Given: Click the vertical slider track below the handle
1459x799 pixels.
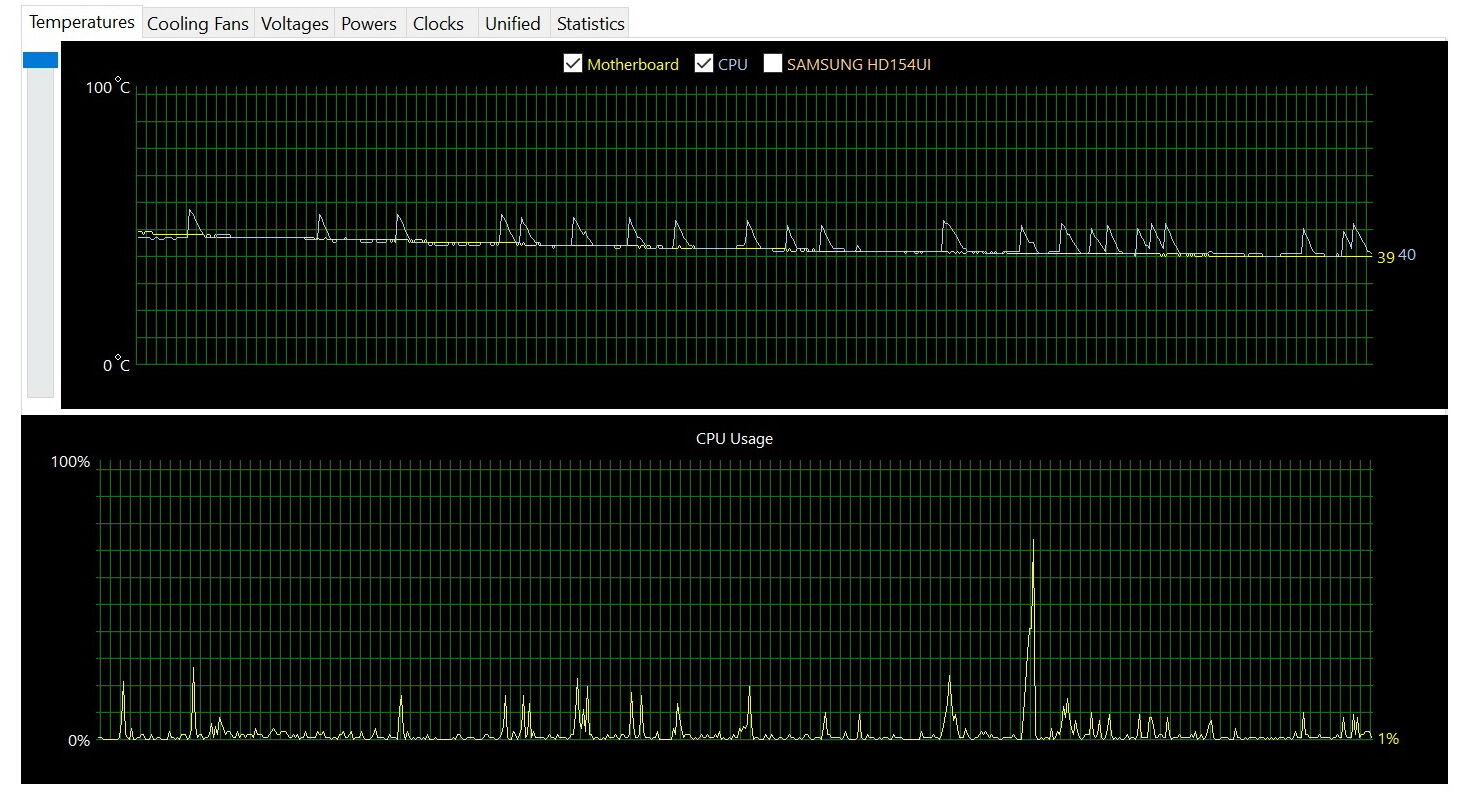Looking at the screenshot, I should click(x=41, y=233).
